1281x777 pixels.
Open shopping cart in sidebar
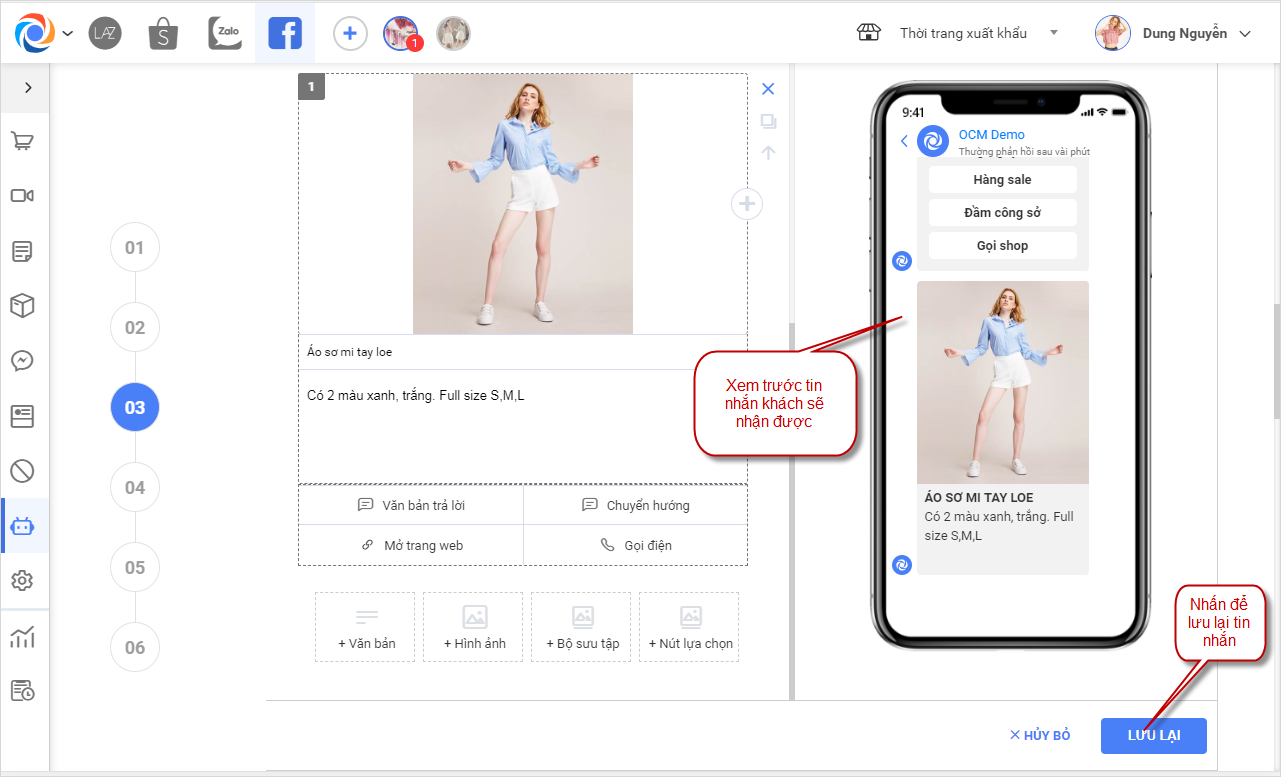coord(23,141)
